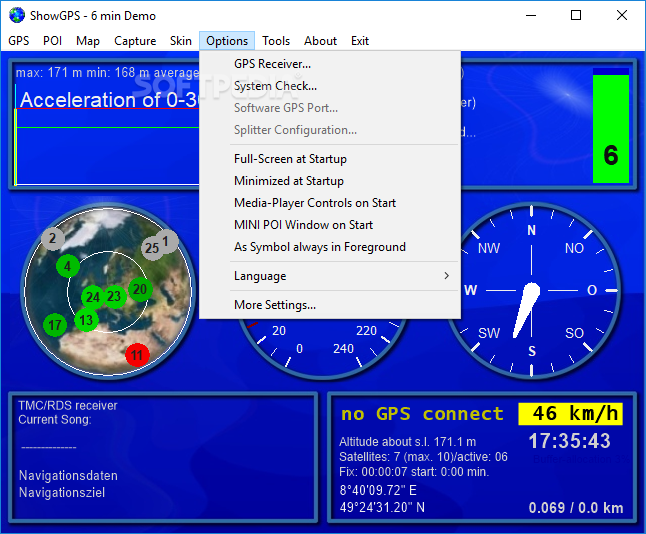Click the S label on compass
Image resolution: width=646 pixels, height=534 pixels.
(532, 351)
